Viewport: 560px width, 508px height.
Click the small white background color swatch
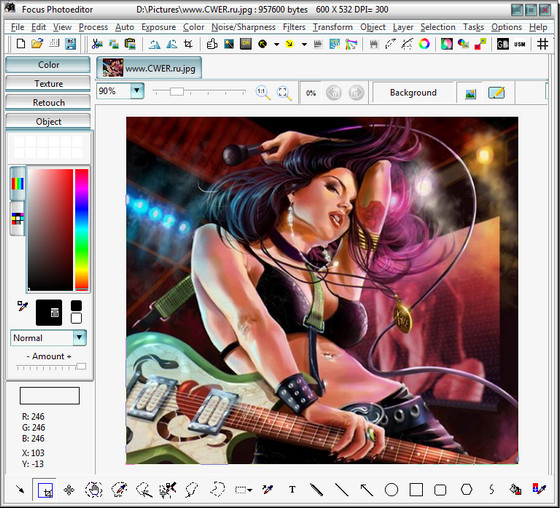coord(76,318)
